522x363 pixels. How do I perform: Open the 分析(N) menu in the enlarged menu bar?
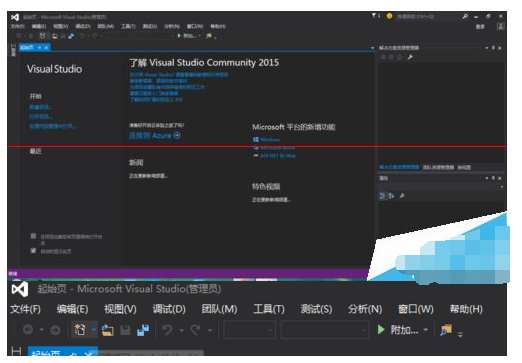(x=365, y=309)
